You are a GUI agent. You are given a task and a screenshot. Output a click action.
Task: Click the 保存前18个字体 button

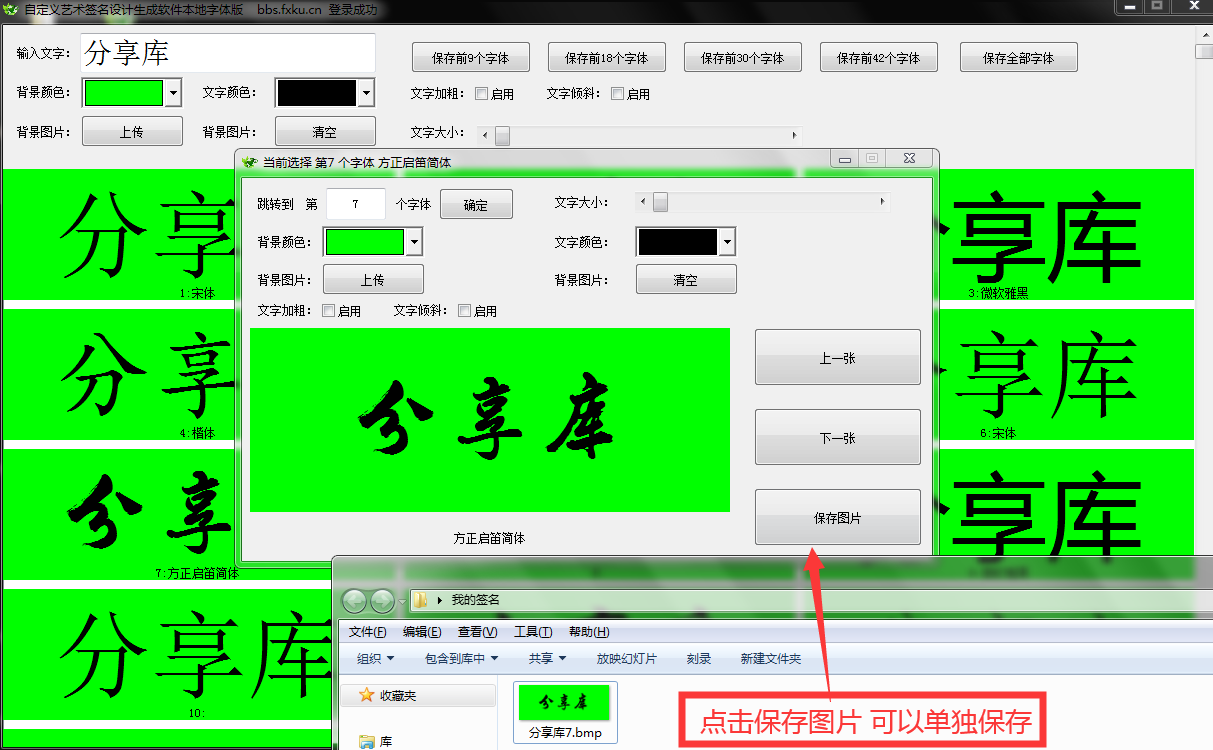tap(606, 58)
